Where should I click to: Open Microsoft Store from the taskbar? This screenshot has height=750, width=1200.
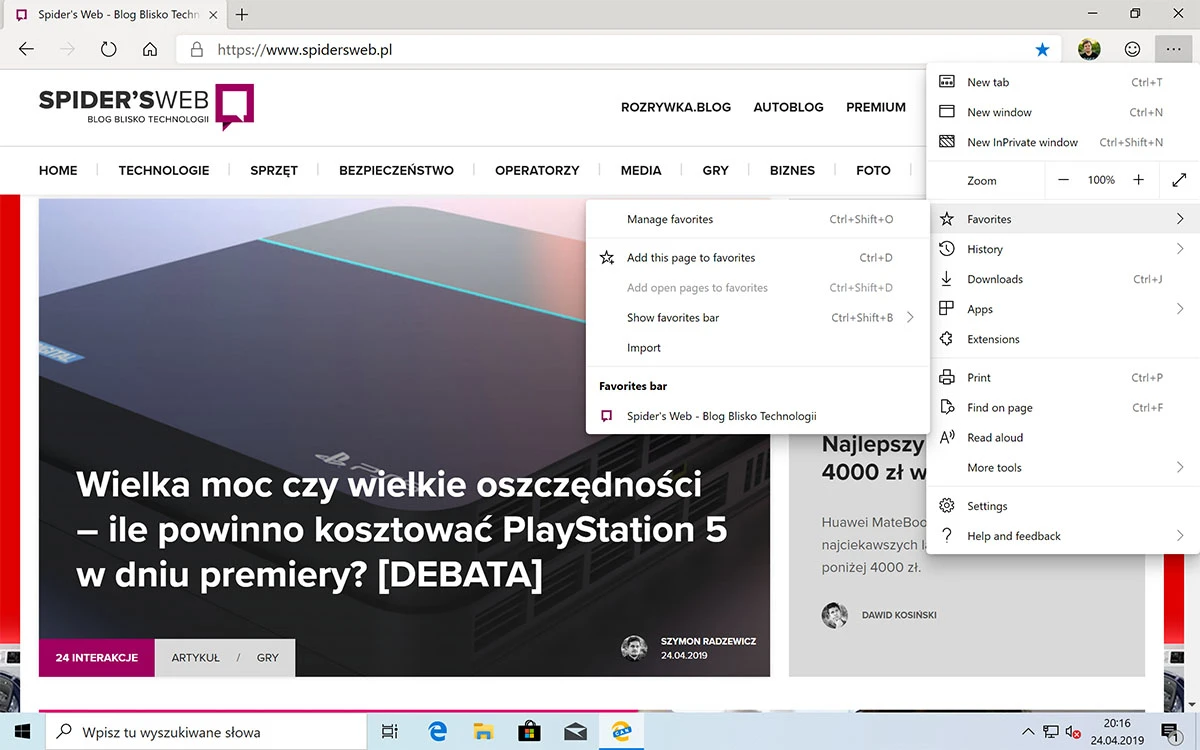point(529,732)
